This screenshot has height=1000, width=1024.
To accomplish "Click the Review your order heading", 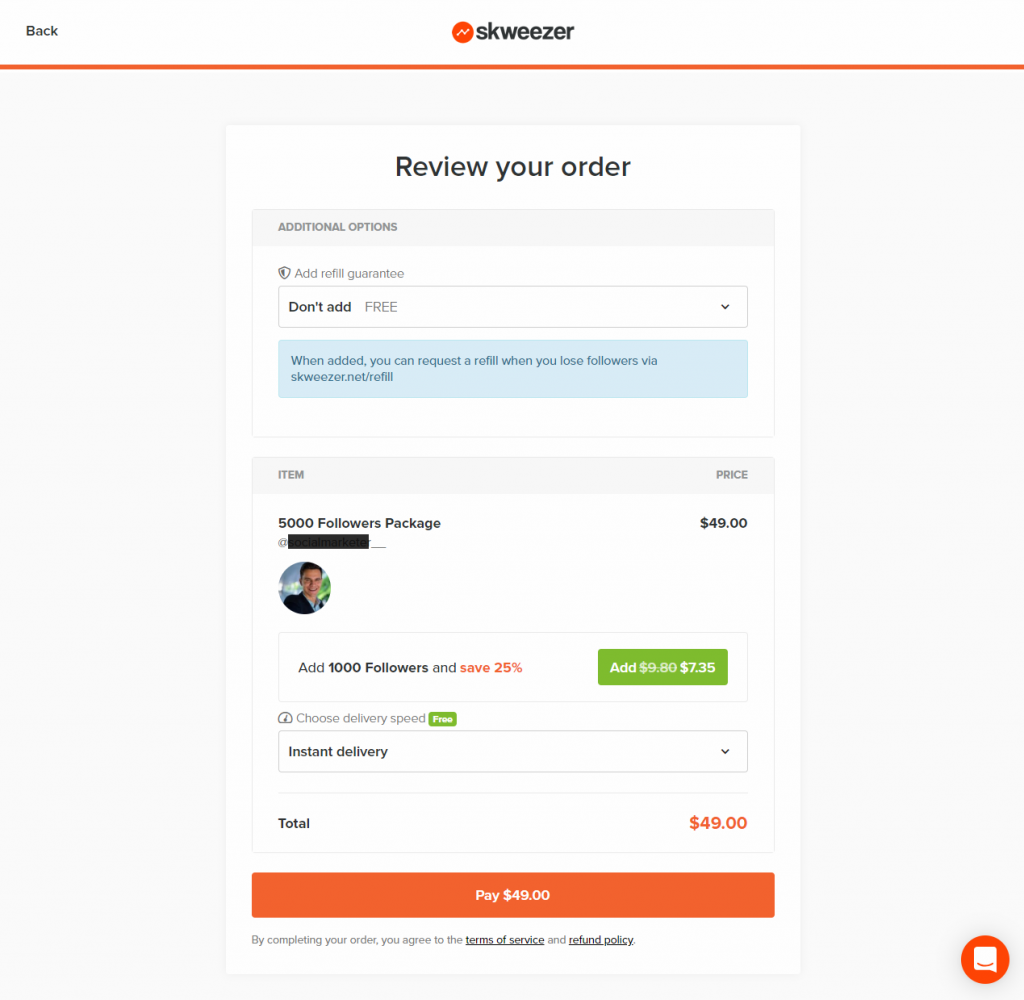I will 512,166.
